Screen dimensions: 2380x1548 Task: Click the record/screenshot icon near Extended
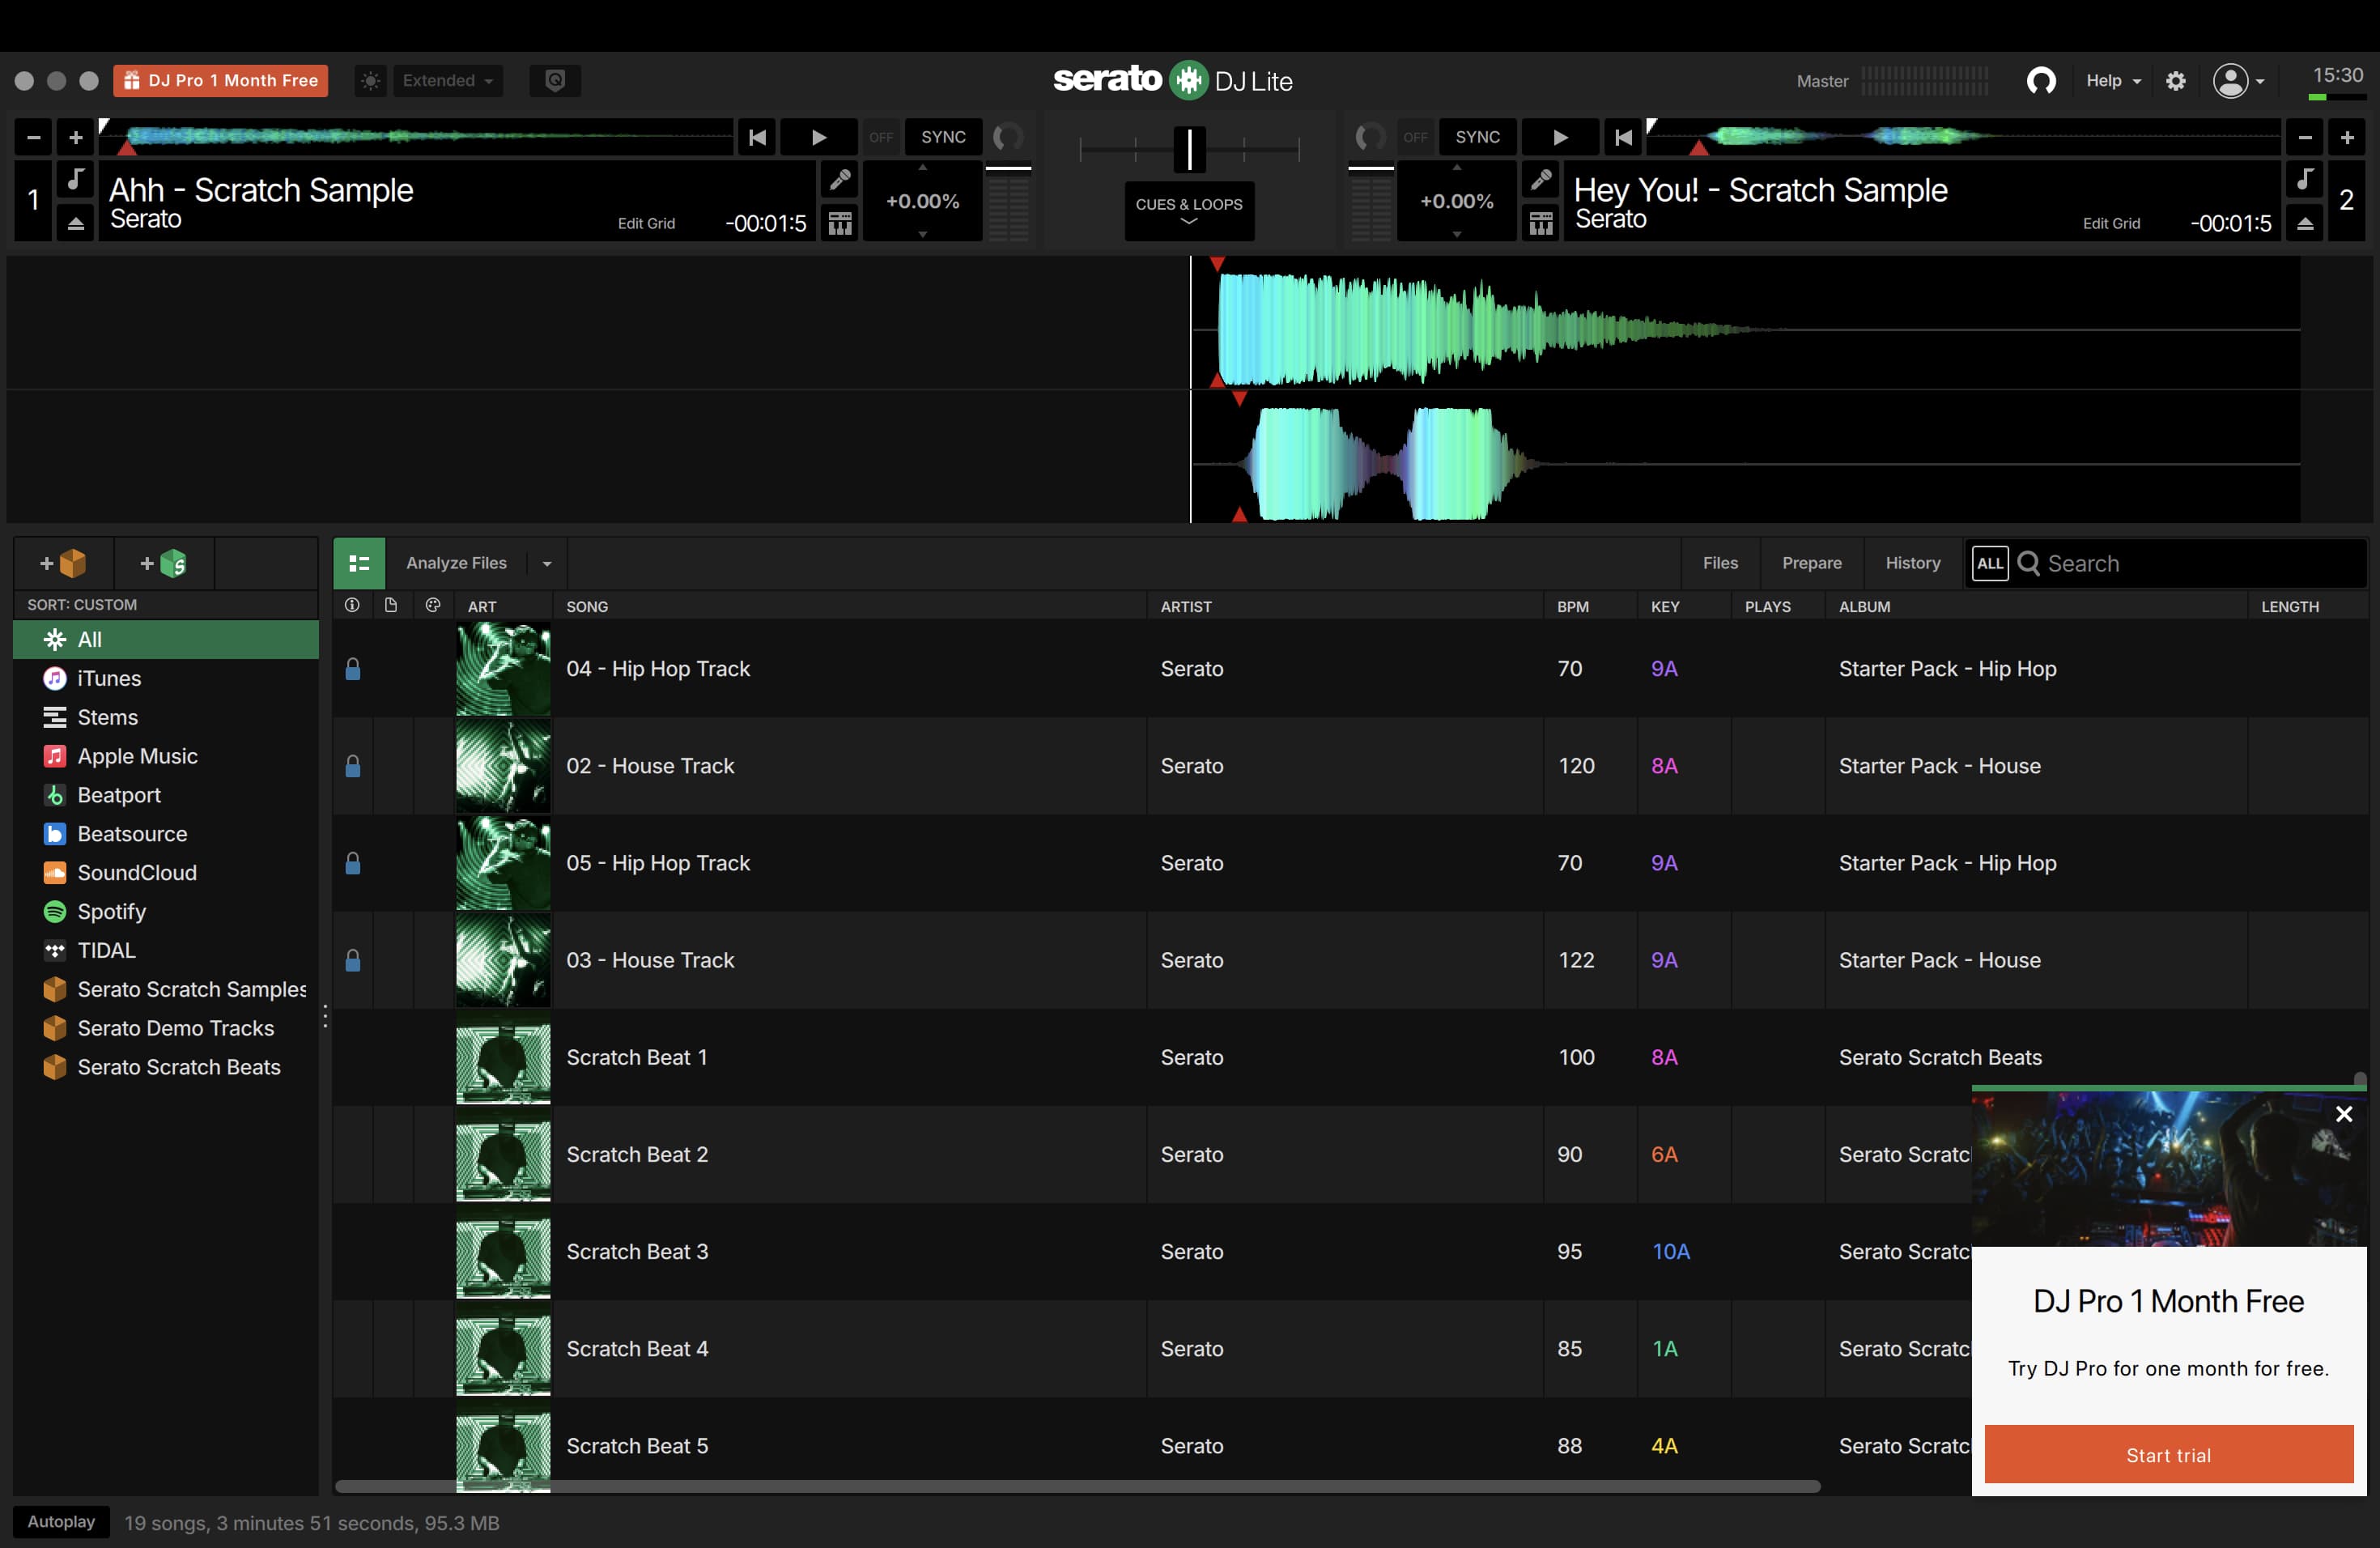[x=555, y=81]
